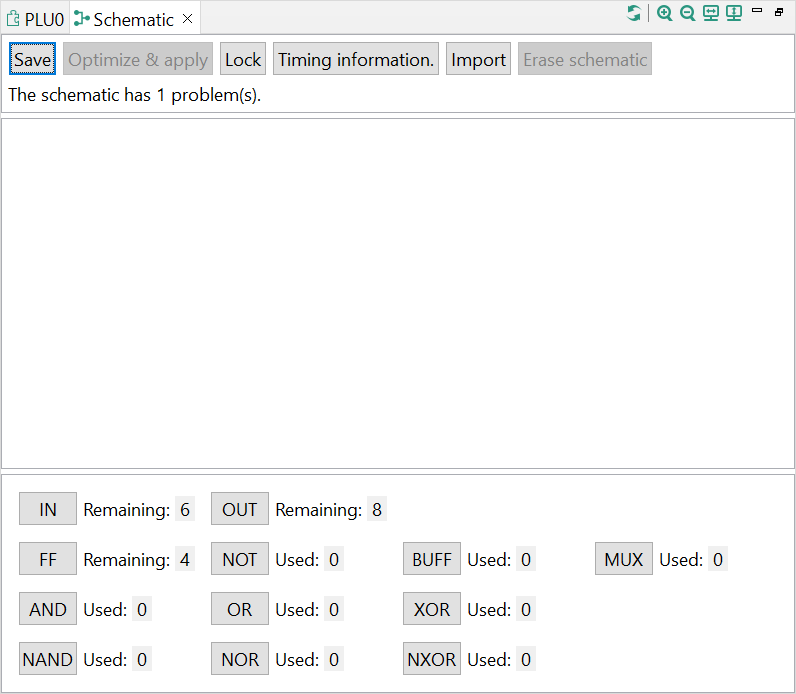The height and width of the screenshot is (694, 796).
Task: Add an NXOR gate
Action: 432,659
